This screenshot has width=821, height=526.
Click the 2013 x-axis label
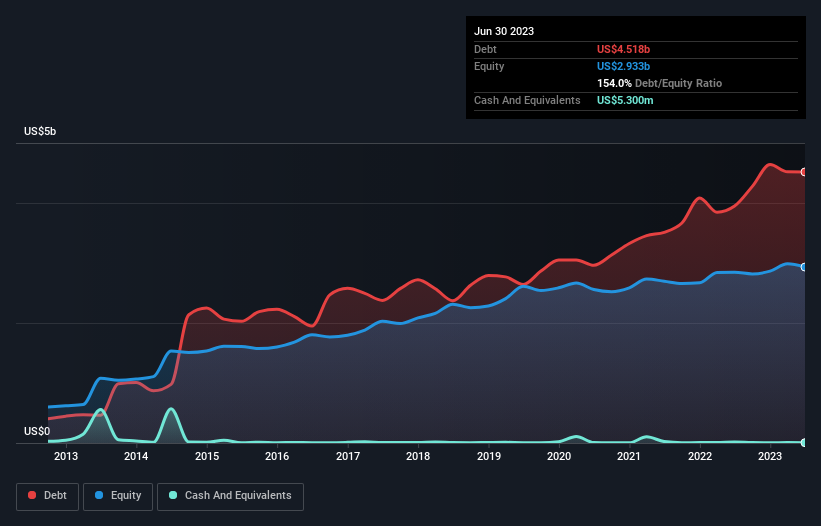66,456
